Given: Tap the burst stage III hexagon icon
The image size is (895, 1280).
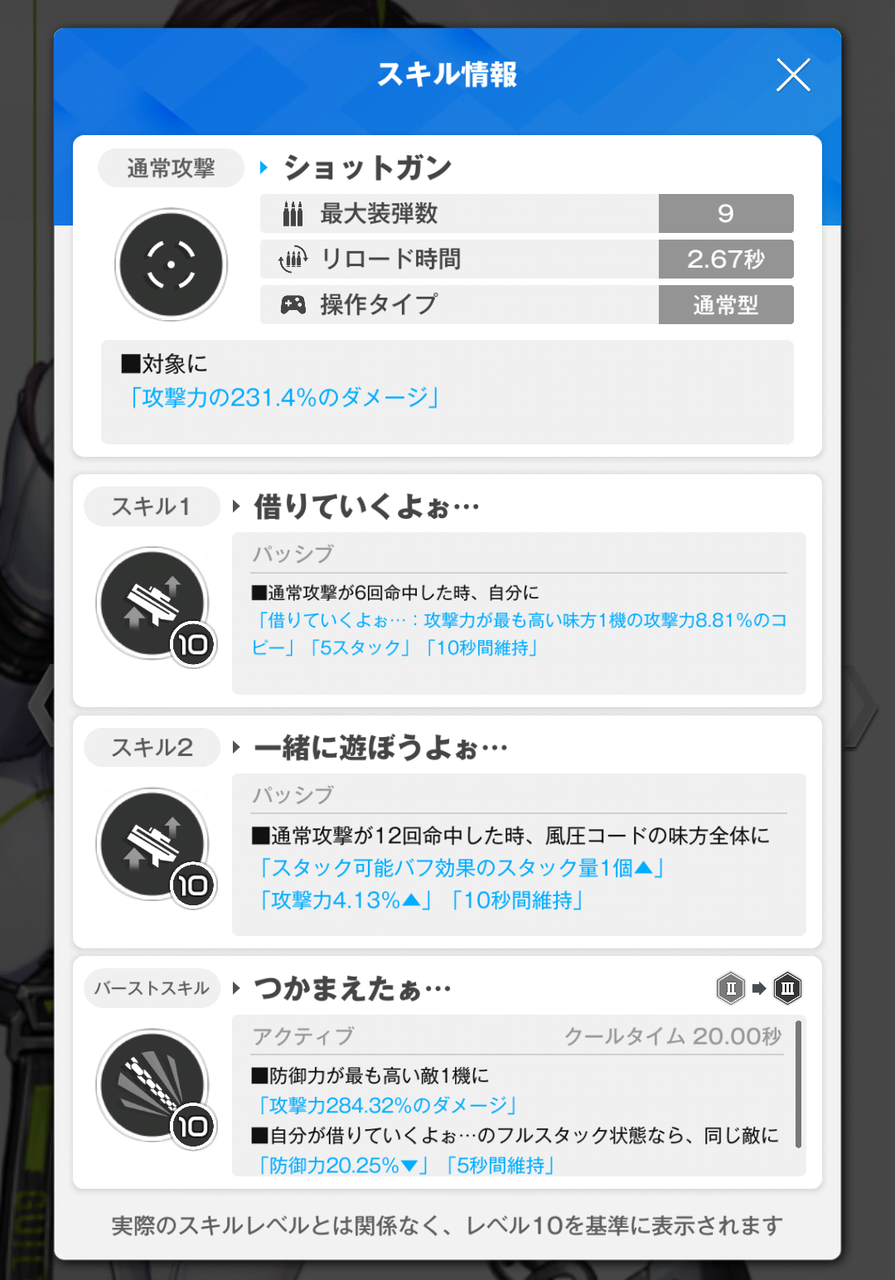Looking at the screenshot, I should [788, 990].
